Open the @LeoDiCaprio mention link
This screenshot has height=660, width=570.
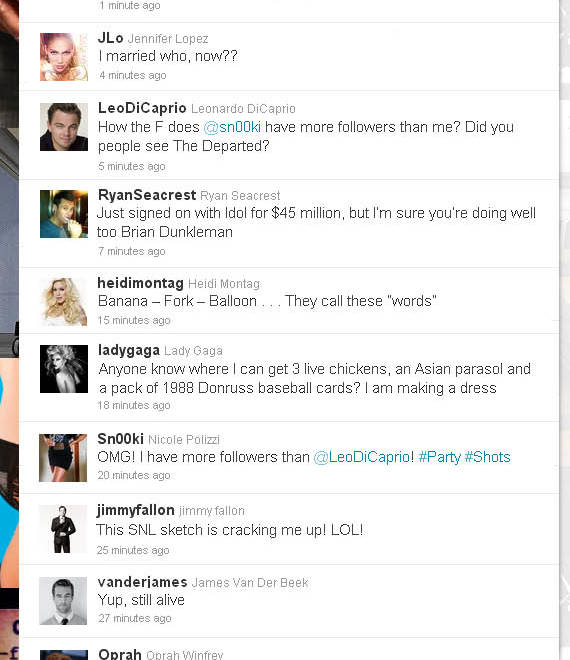(x=362, y=457)
